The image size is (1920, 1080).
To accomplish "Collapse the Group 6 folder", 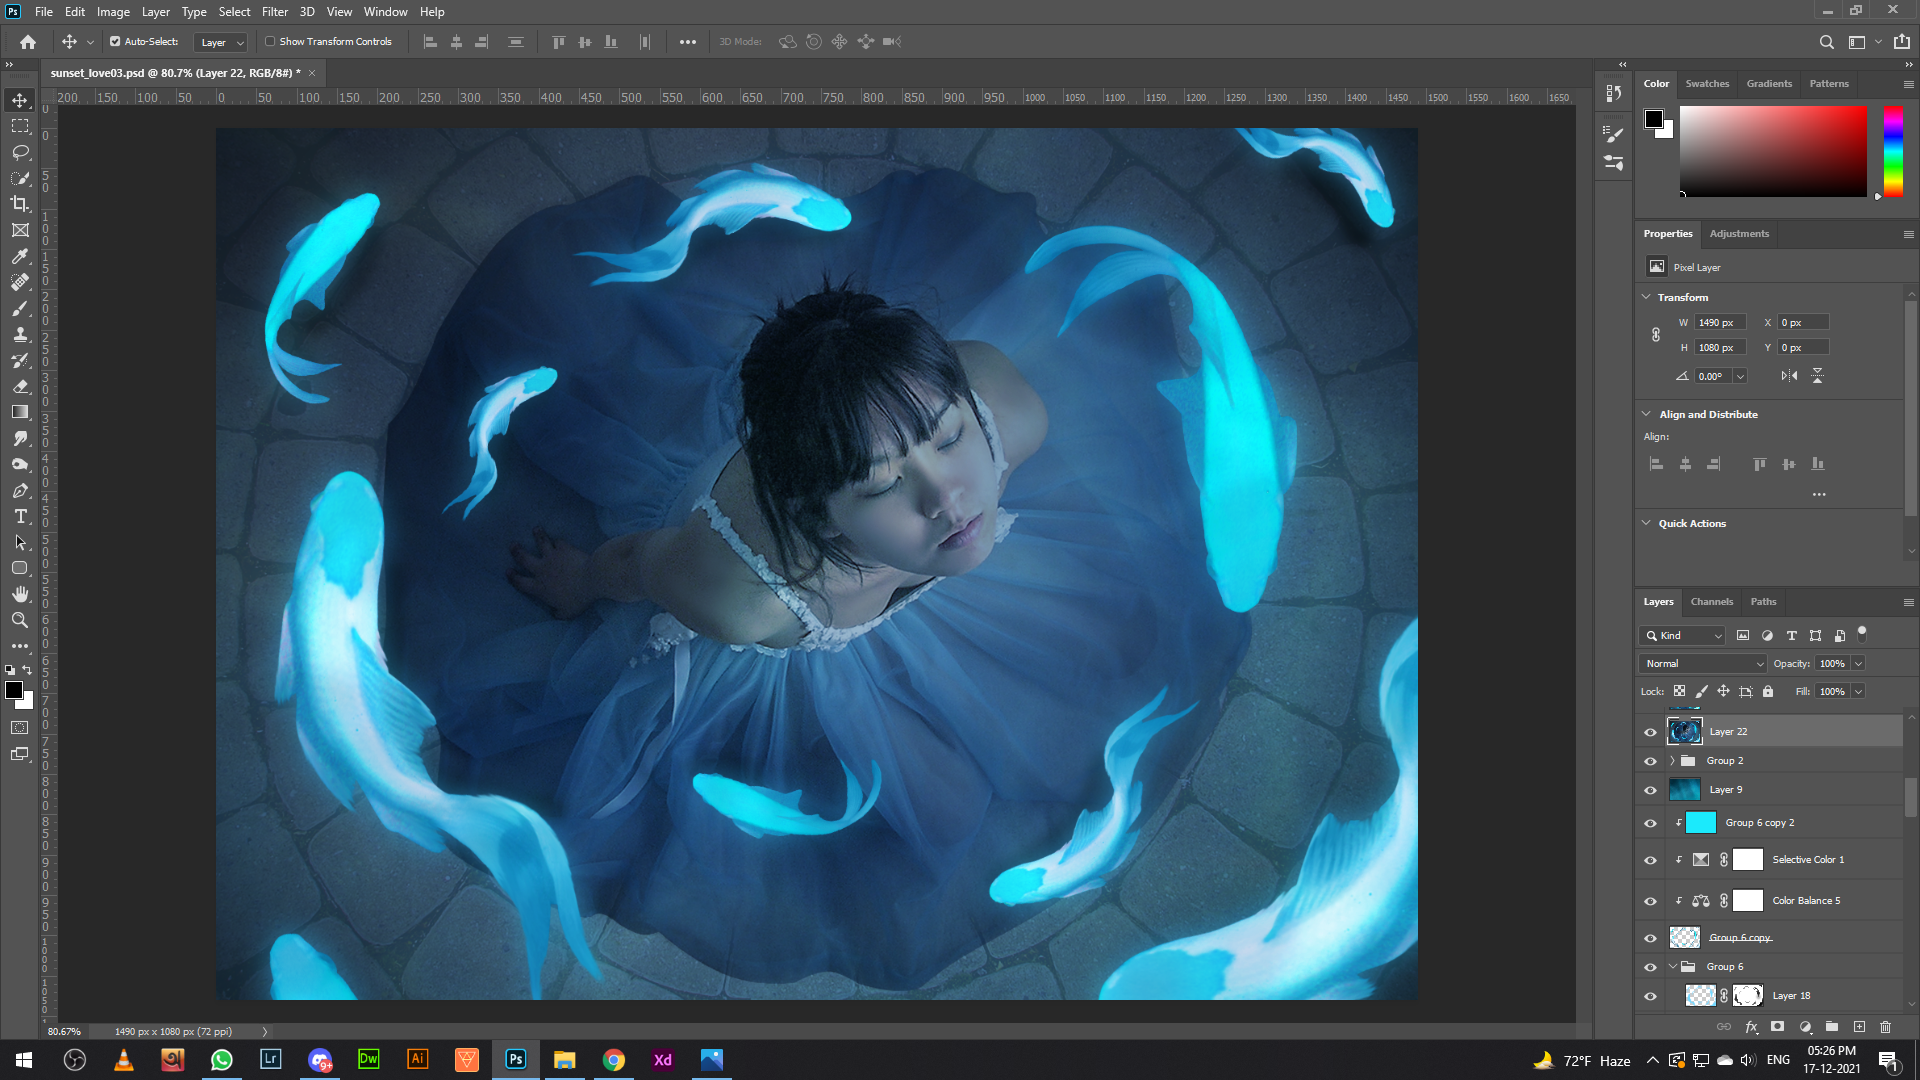I will point(1672,967).
